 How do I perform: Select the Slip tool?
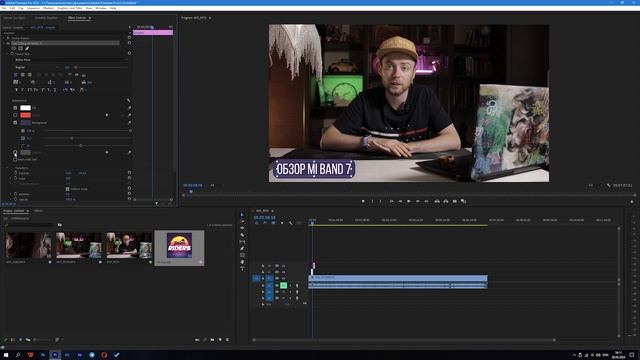click(x=242, y=242)
